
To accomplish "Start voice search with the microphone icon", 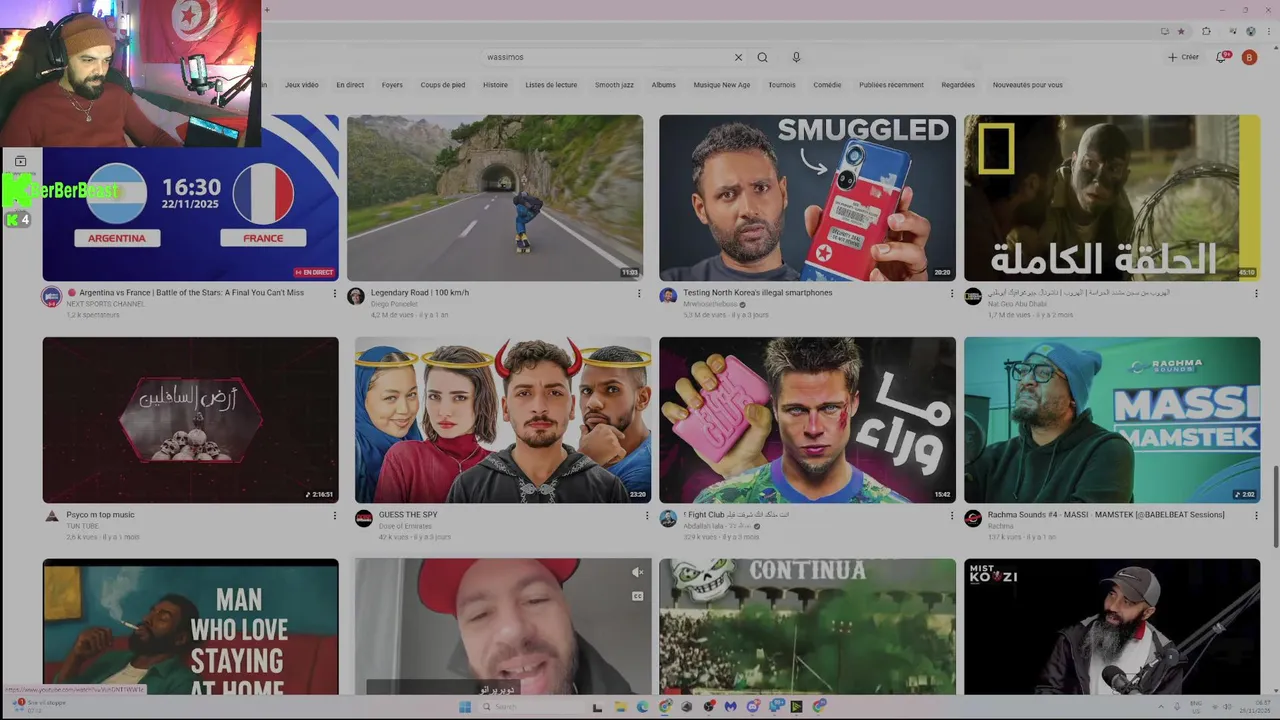I will 796,57.
